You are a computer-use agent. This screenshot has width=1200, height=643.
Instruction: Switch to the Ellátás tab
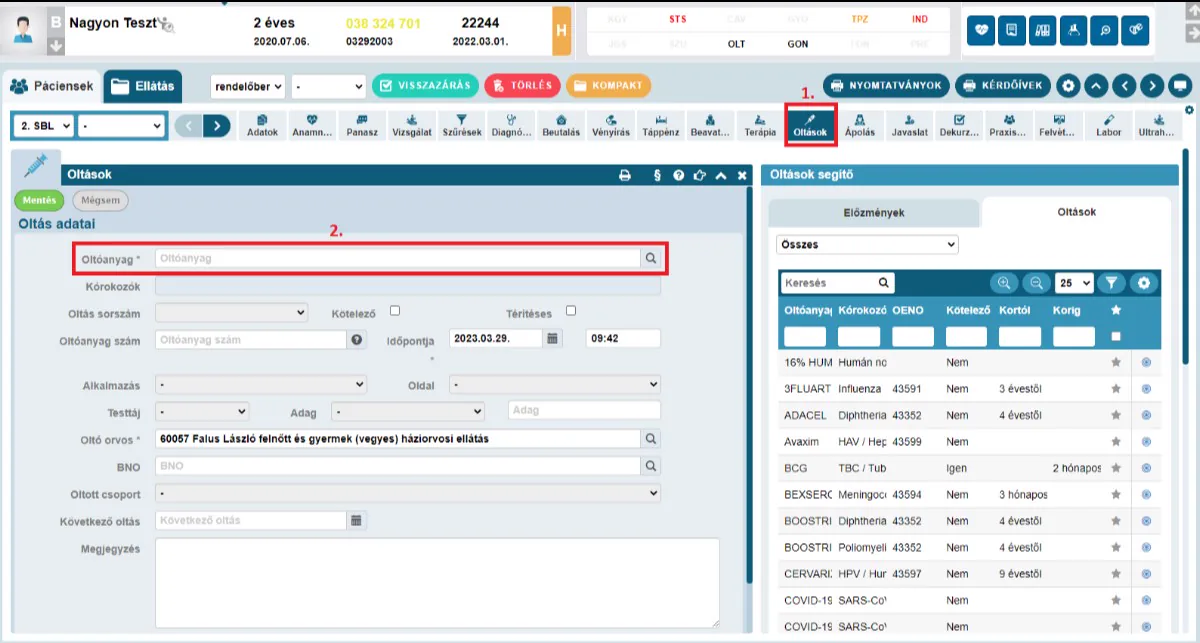[x=143, y=86]
